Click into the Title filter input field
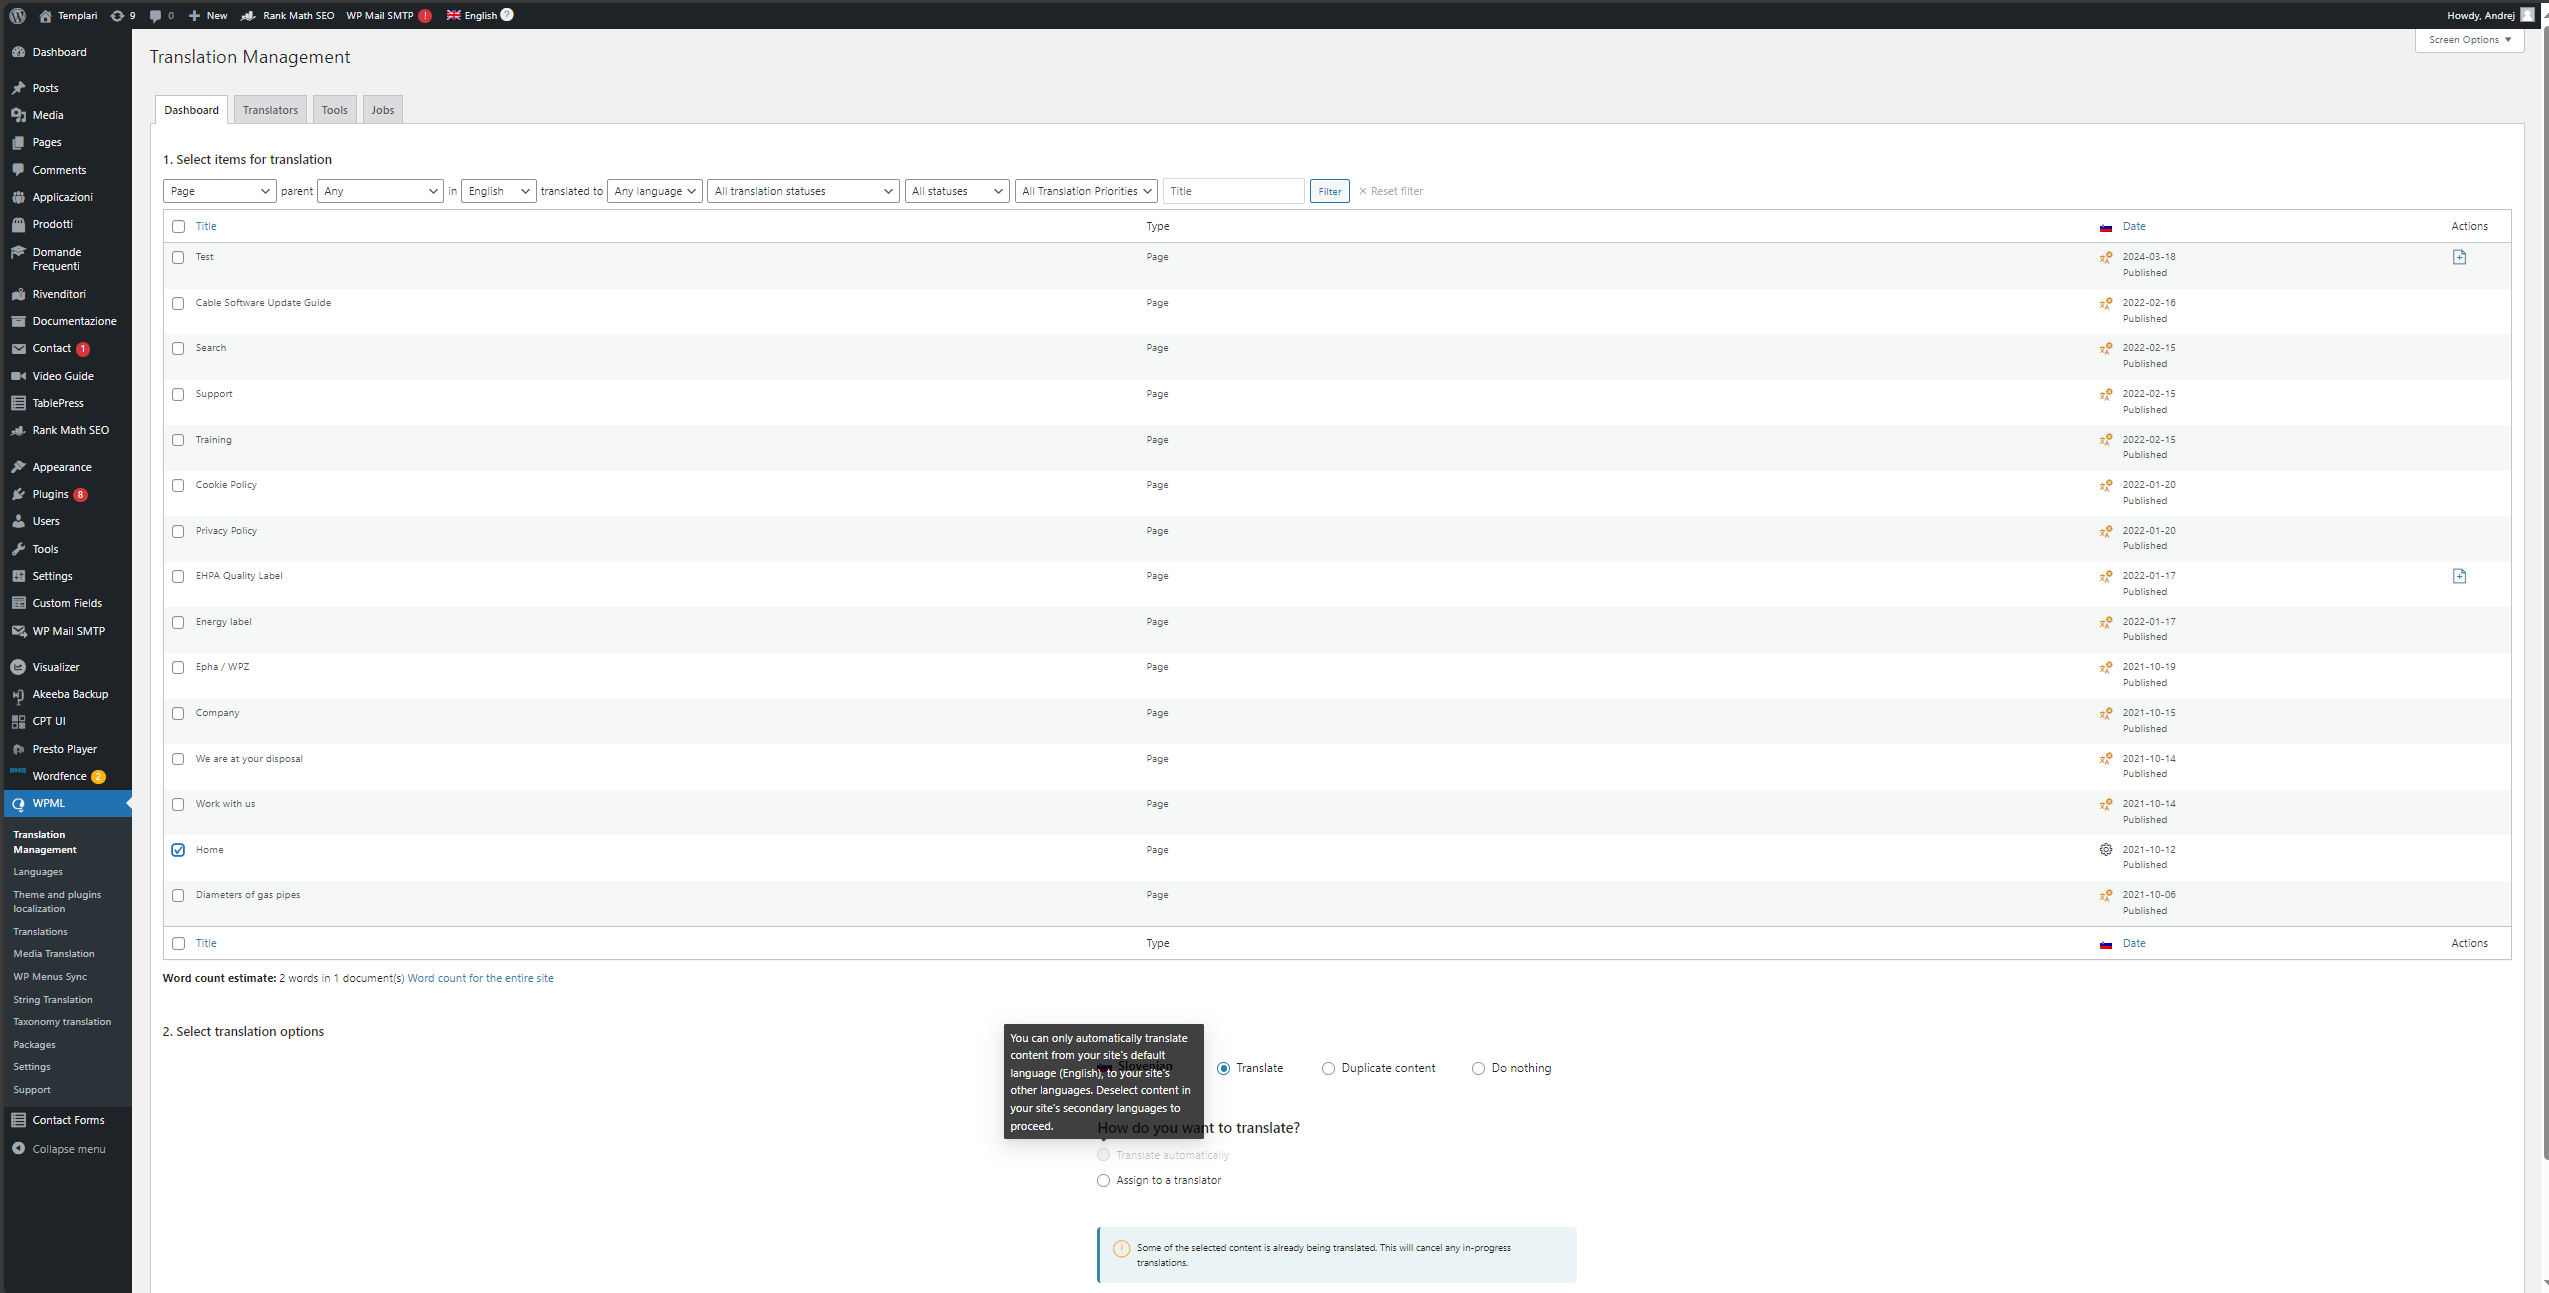Screen dimensions: 2549x1293 [x=1233, y=191]
